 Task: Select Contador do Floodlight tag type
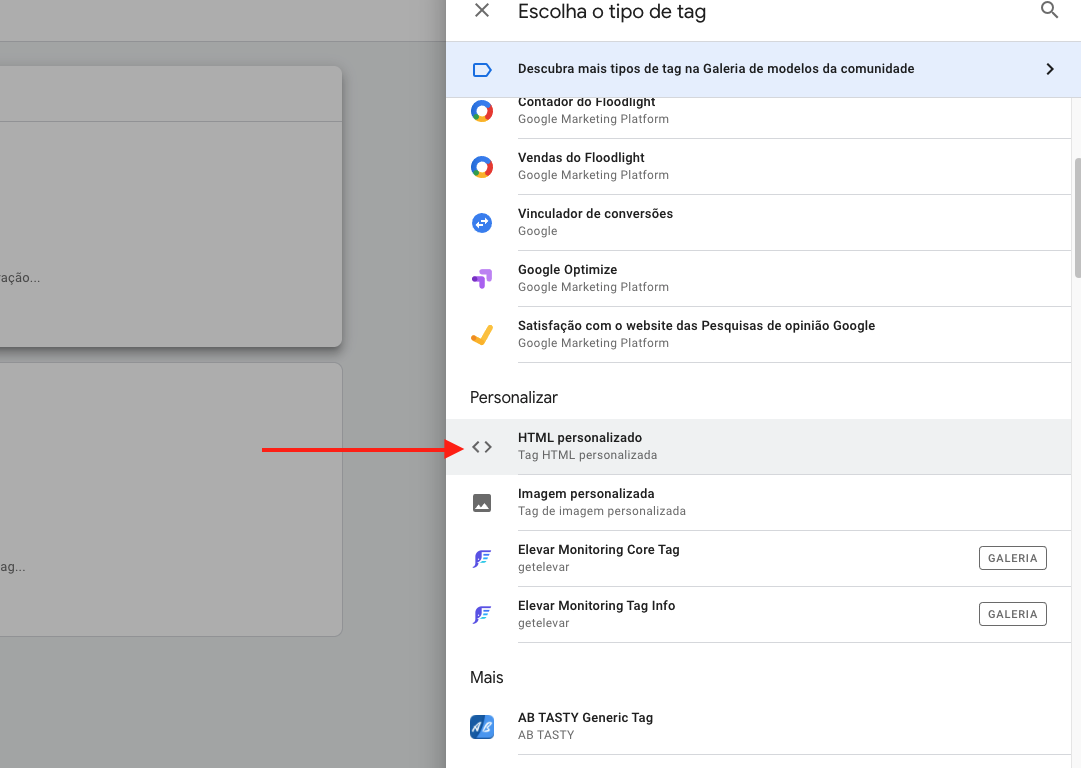(x=758, y=117)
